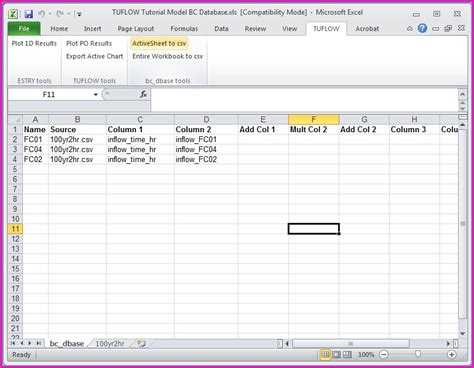The image size is (474, 368).
Task: Switch to Page Break Preview button
Action: pyautogui.click(x=347, y=355)
